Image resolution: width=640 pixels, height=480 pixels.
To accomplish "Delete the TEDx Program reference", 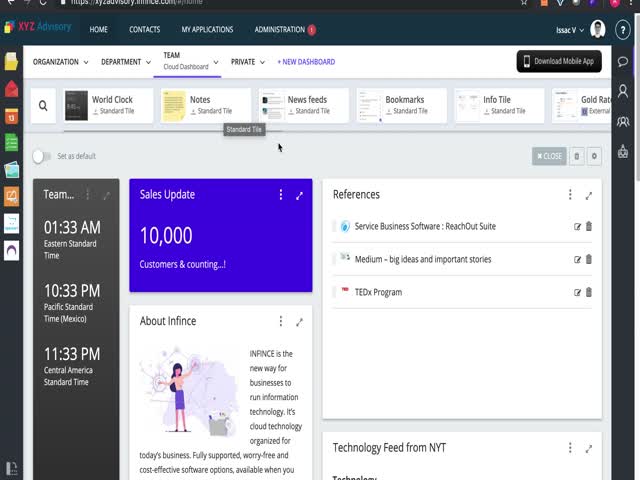I will point(588,292).
